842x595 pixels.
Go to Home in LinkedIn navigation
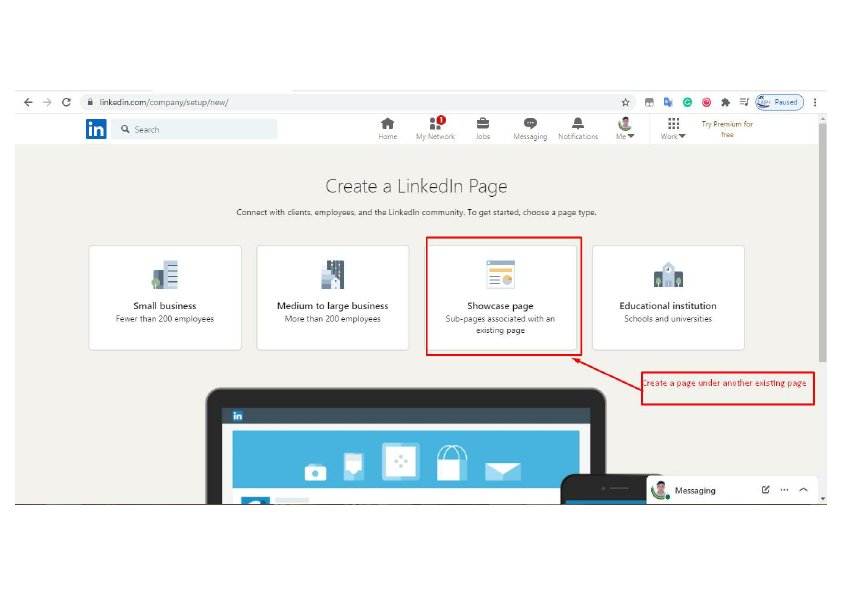[x=388, y=129]
